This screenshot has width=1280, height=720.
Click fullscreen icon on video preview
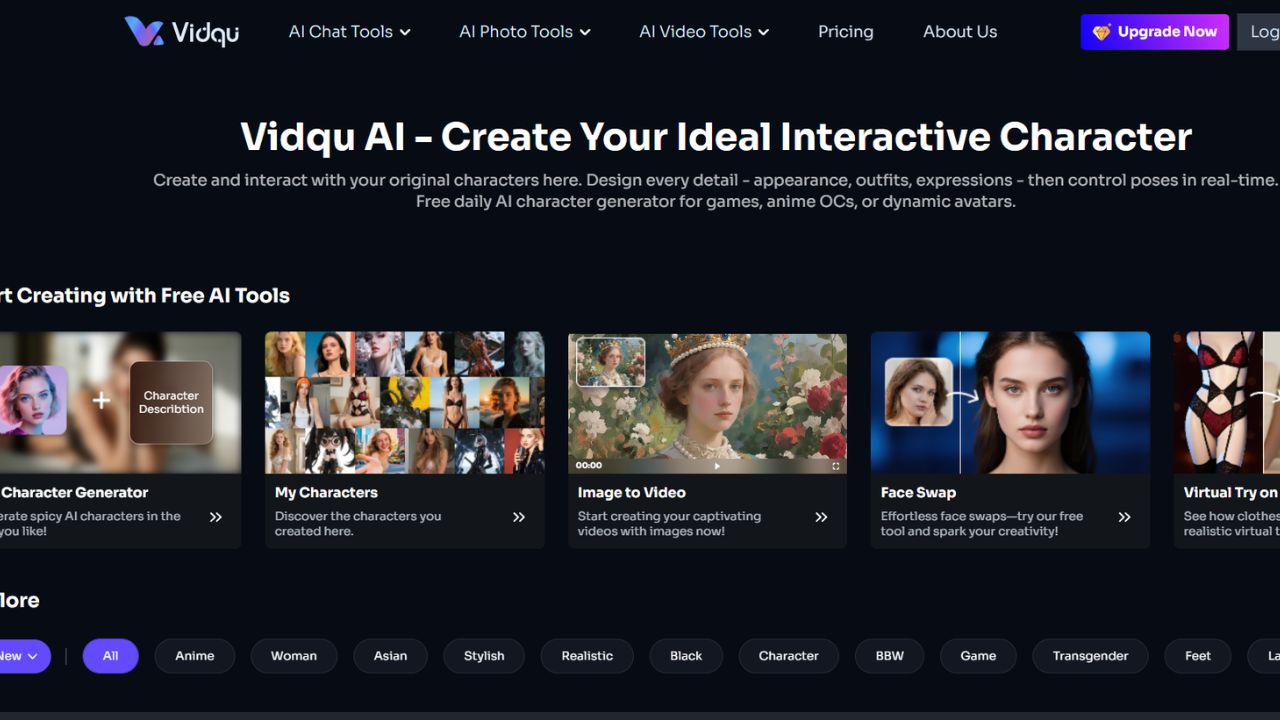point(836,465)
